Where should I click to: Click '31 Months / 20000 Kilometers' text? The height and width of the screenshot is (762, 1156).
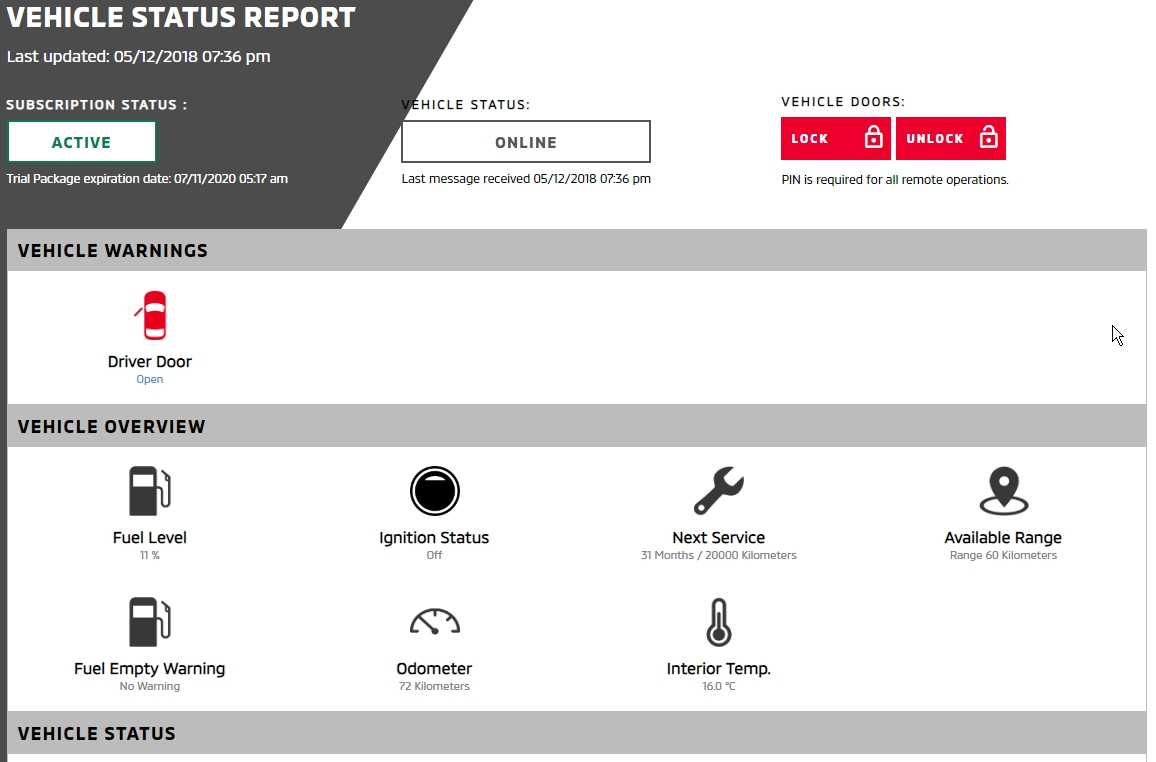click(x=719, y=555)
